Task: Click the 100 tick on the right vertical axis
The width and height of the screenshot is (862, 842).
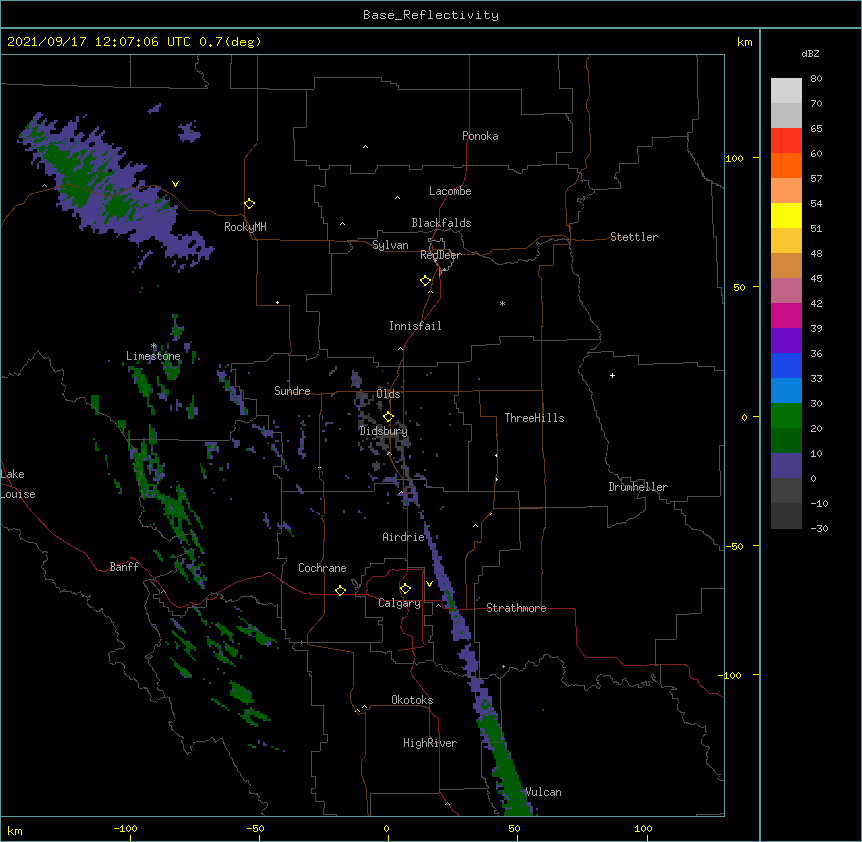Action: click(734, 158)
